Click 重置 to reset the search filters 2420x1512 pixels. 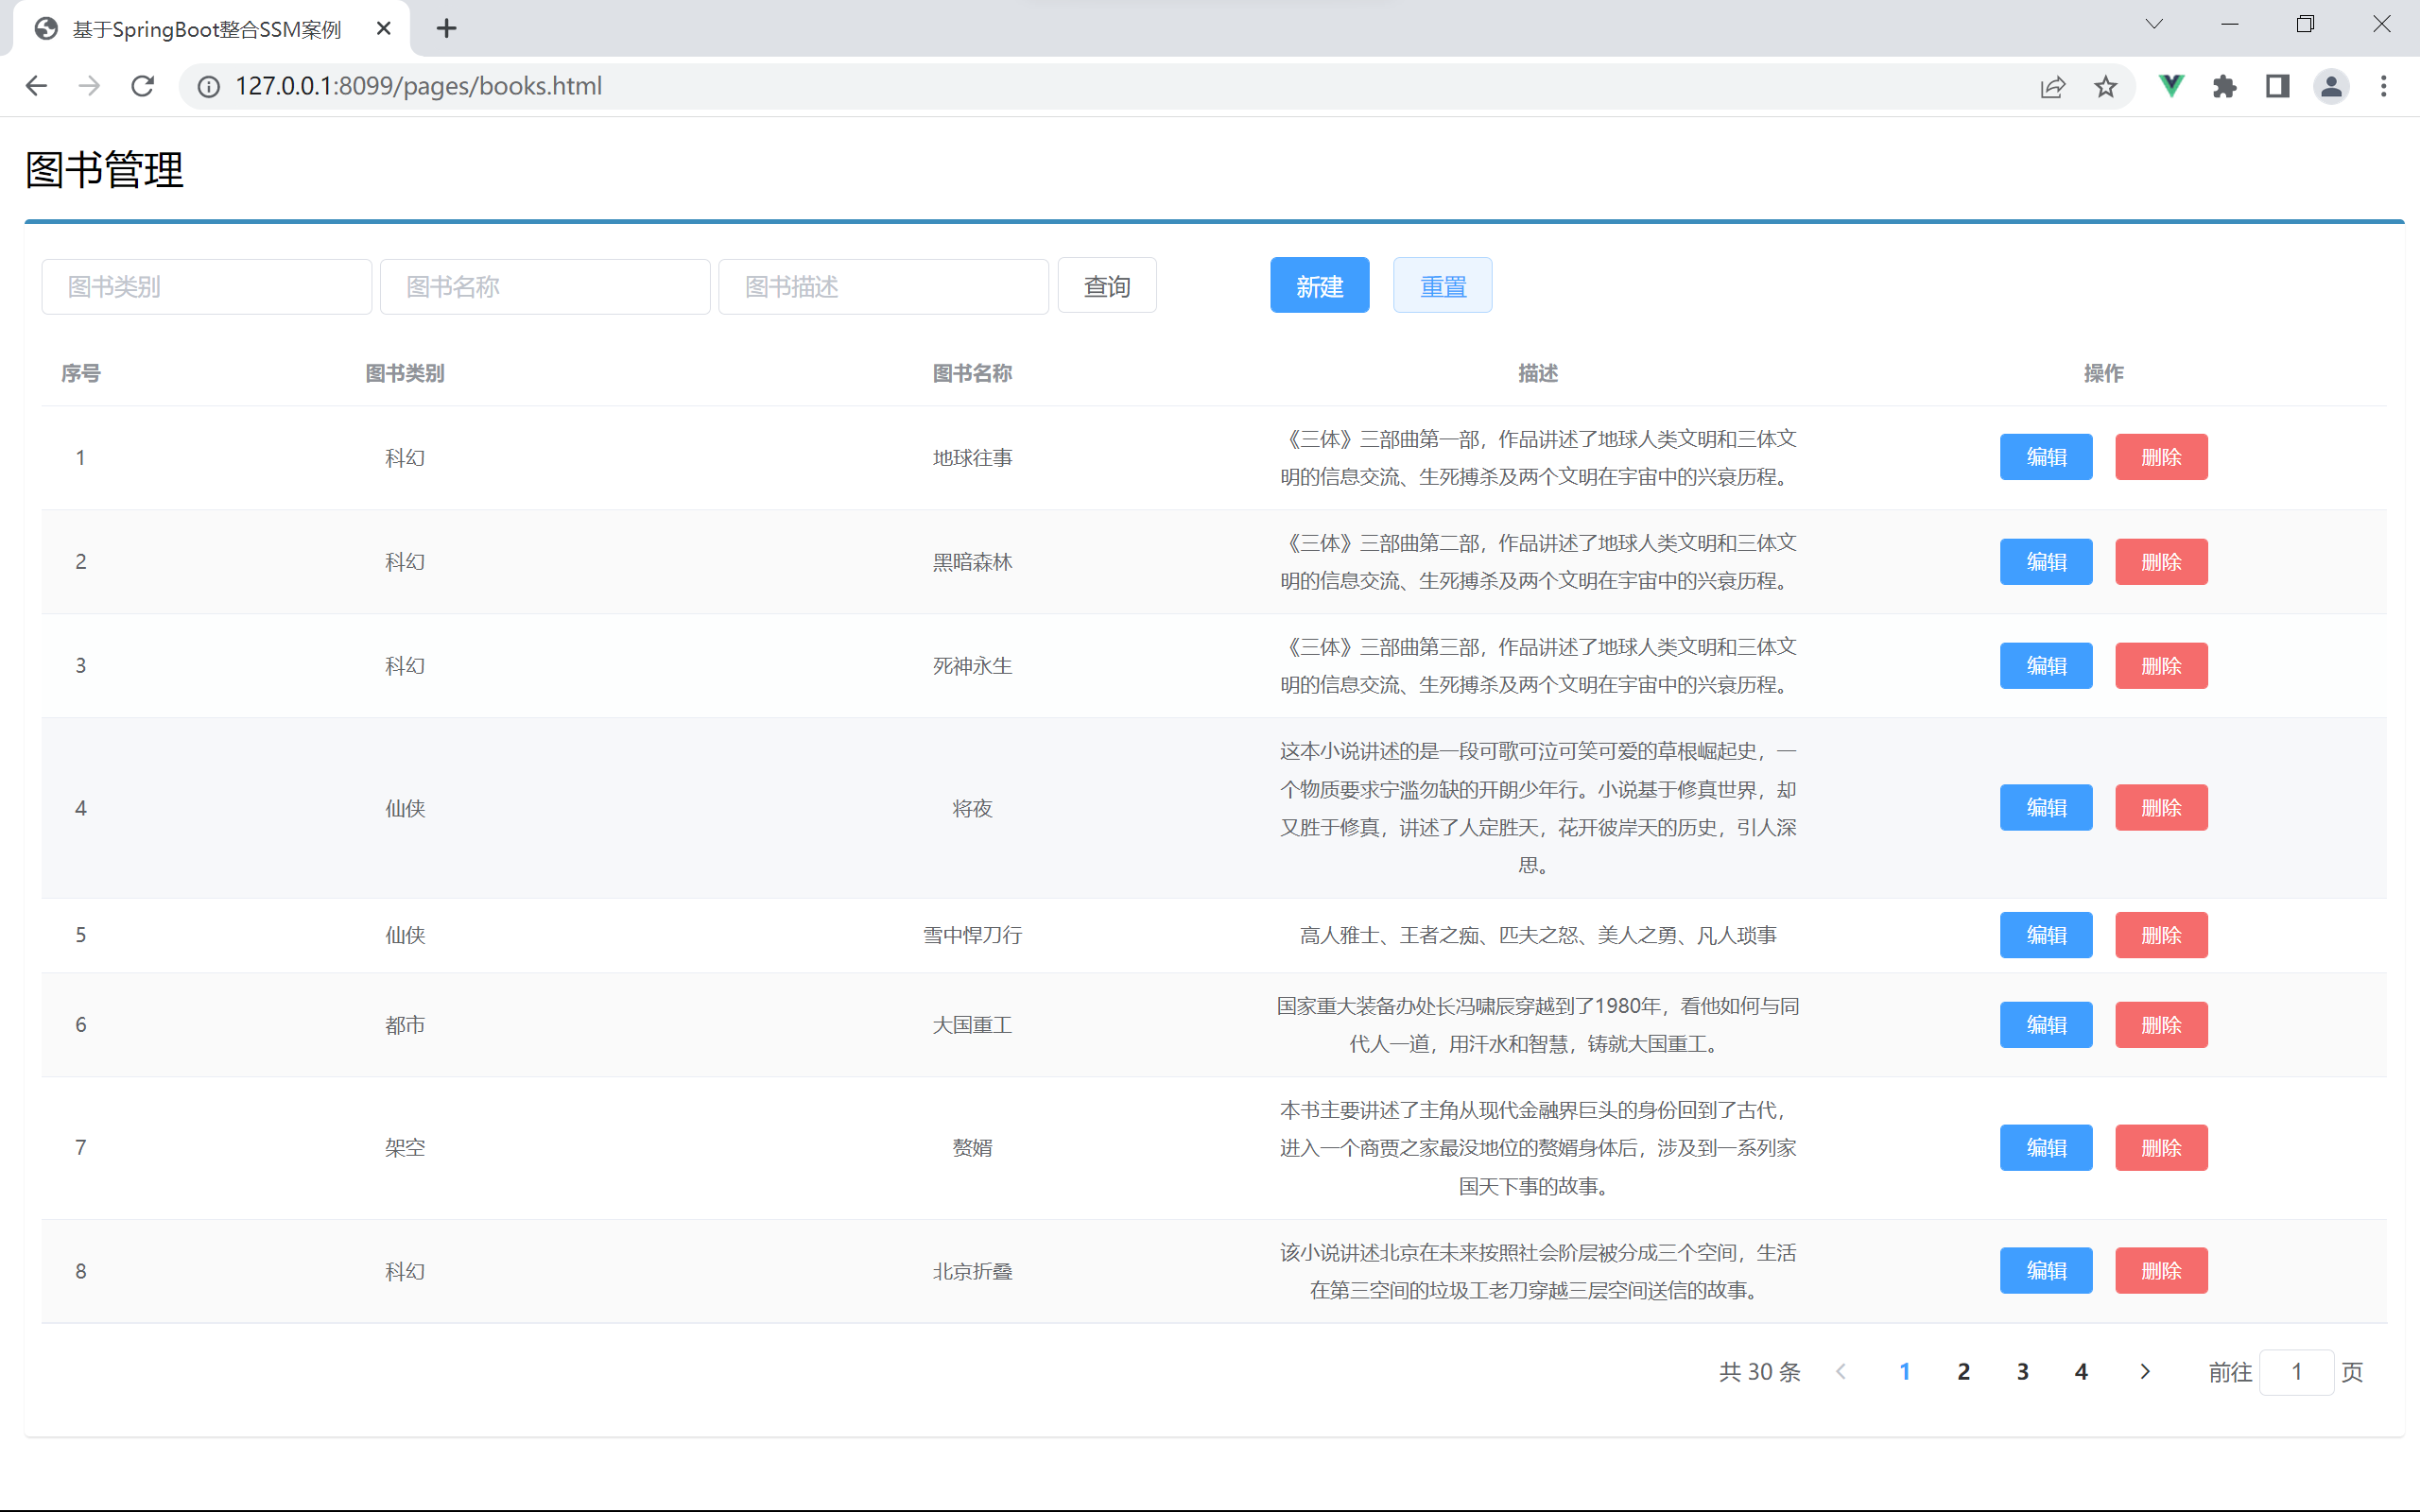(x=1442, y=285)
